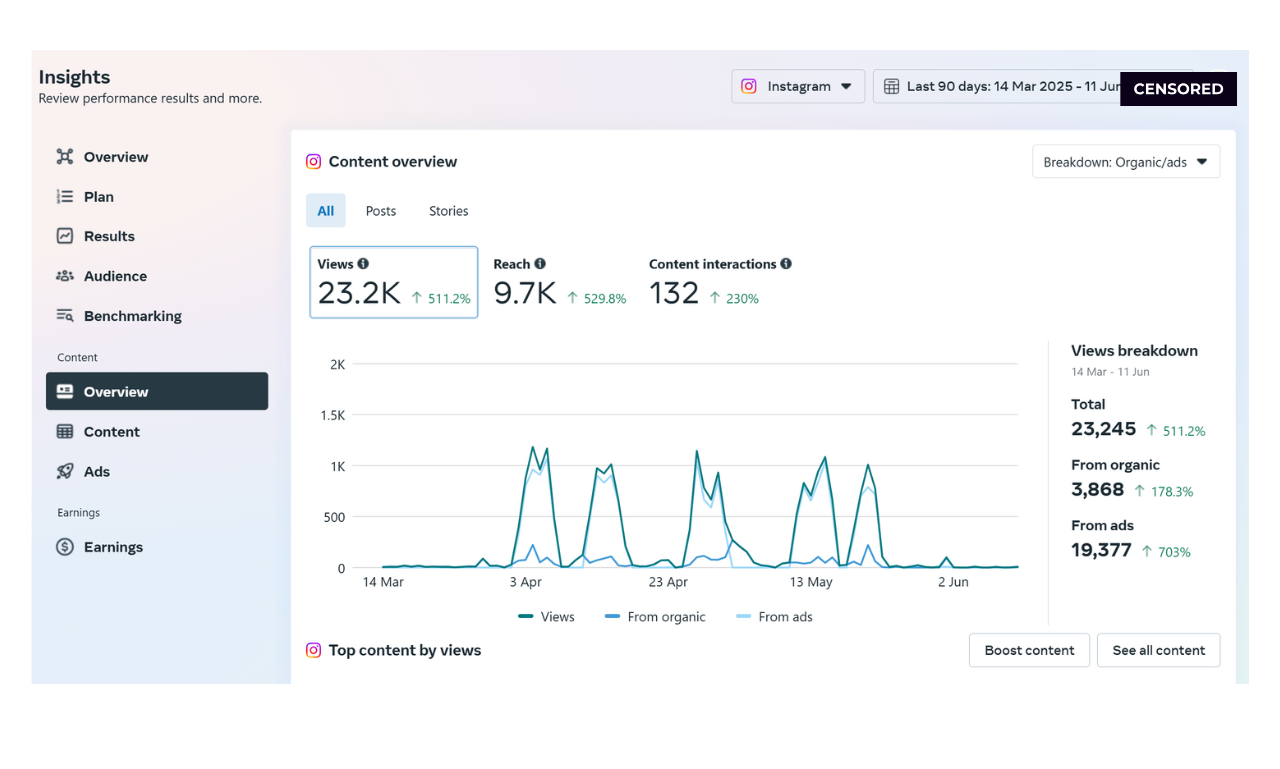Click the Overview icon in sidebar top
The width and height of the screenshot is (1280, 769).
pyautogui.click(x=65, y=157)
